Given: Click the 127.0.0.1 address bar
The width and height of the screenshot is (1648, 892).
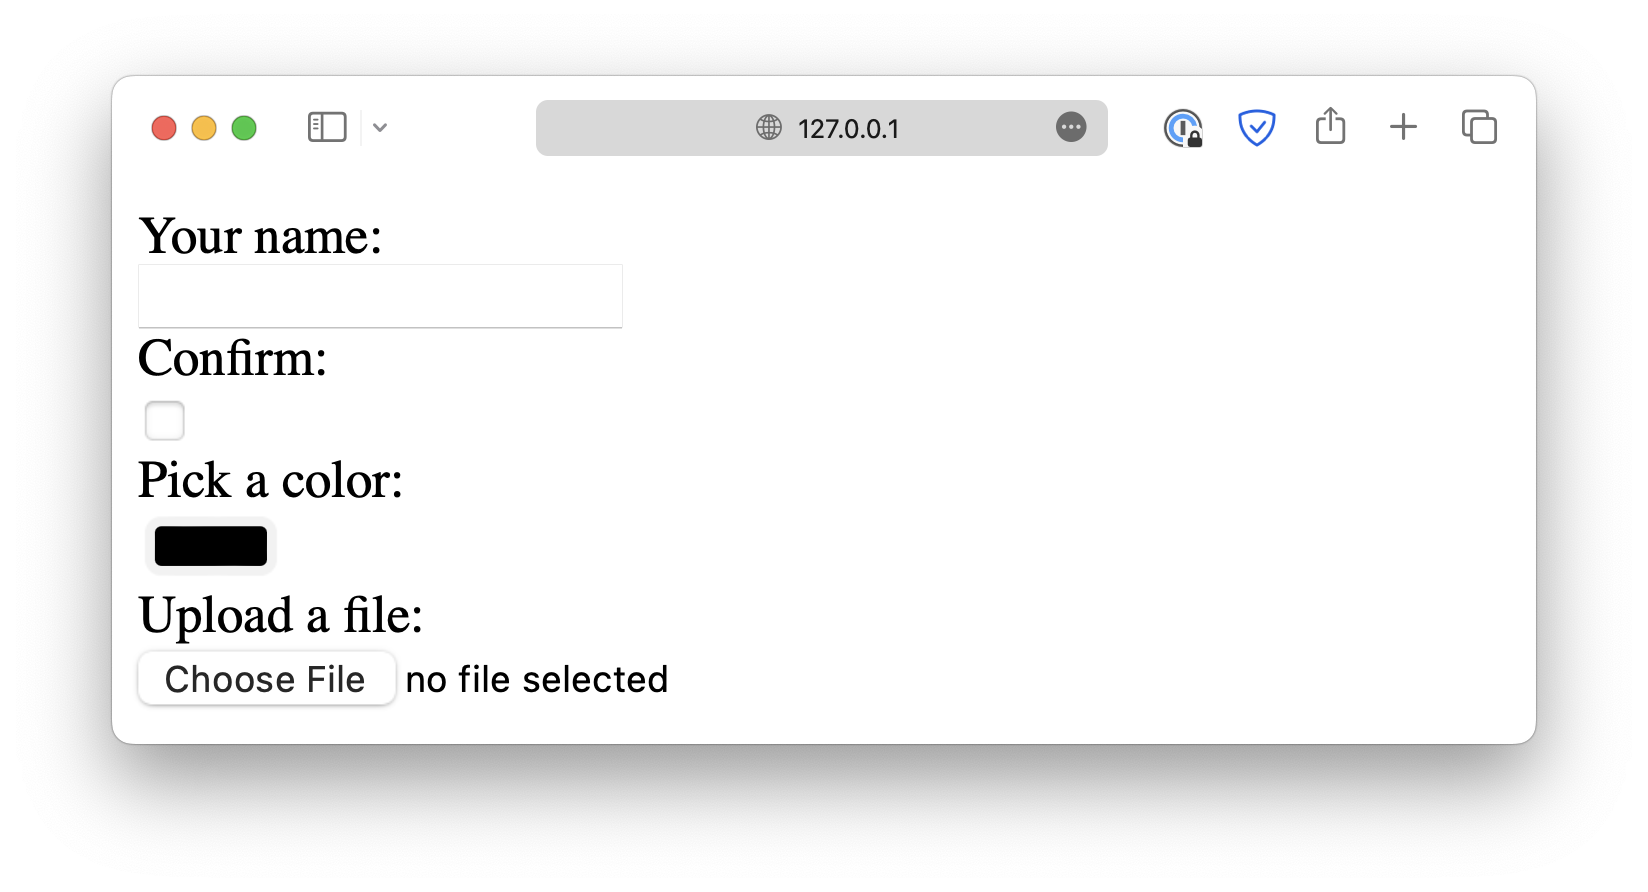Looking at the screenshot, I should (821, 128).
